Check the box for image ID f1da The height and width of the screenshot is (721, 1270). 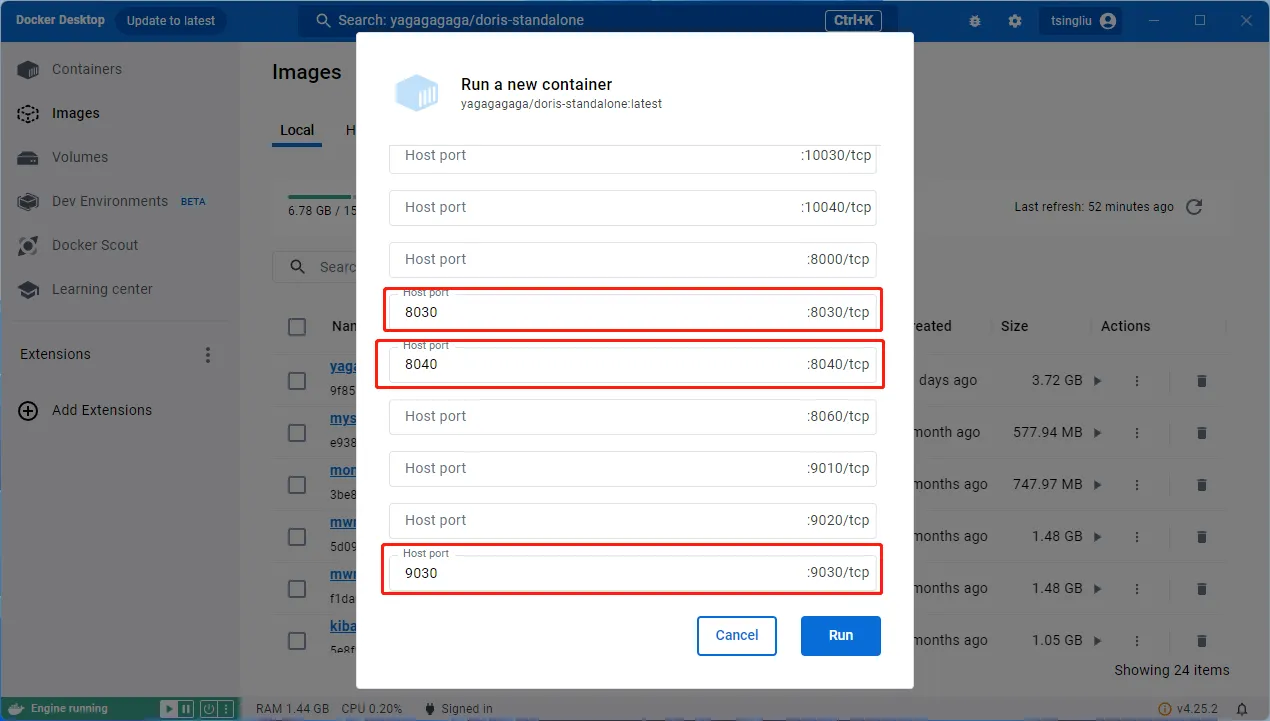click(x=297, y=589)
